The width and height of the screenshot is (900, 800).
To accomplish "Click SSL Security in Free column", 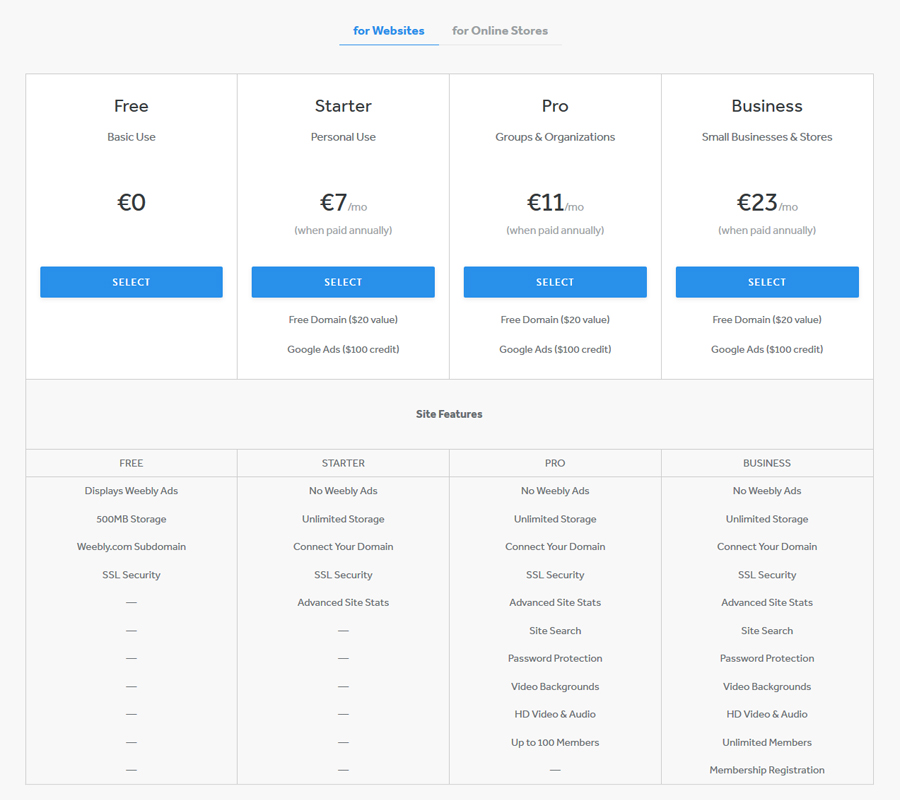I will (x=131, y=574).
